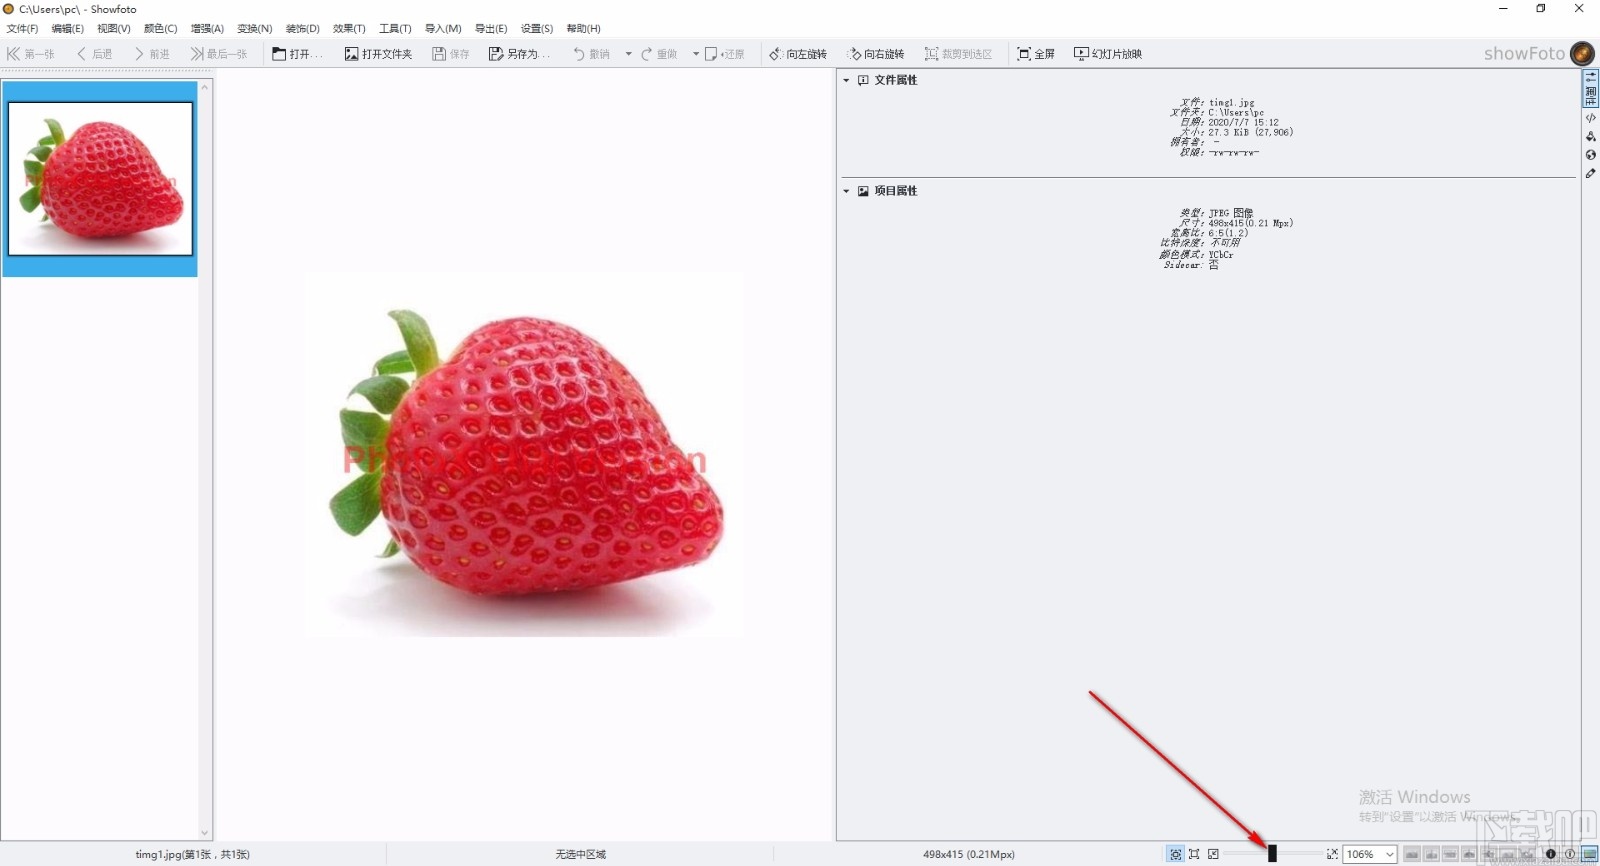This screenshot has width=1600, height=866.
Task: Enter fullscreen with 全屏 button
Action: [1036, 54]
